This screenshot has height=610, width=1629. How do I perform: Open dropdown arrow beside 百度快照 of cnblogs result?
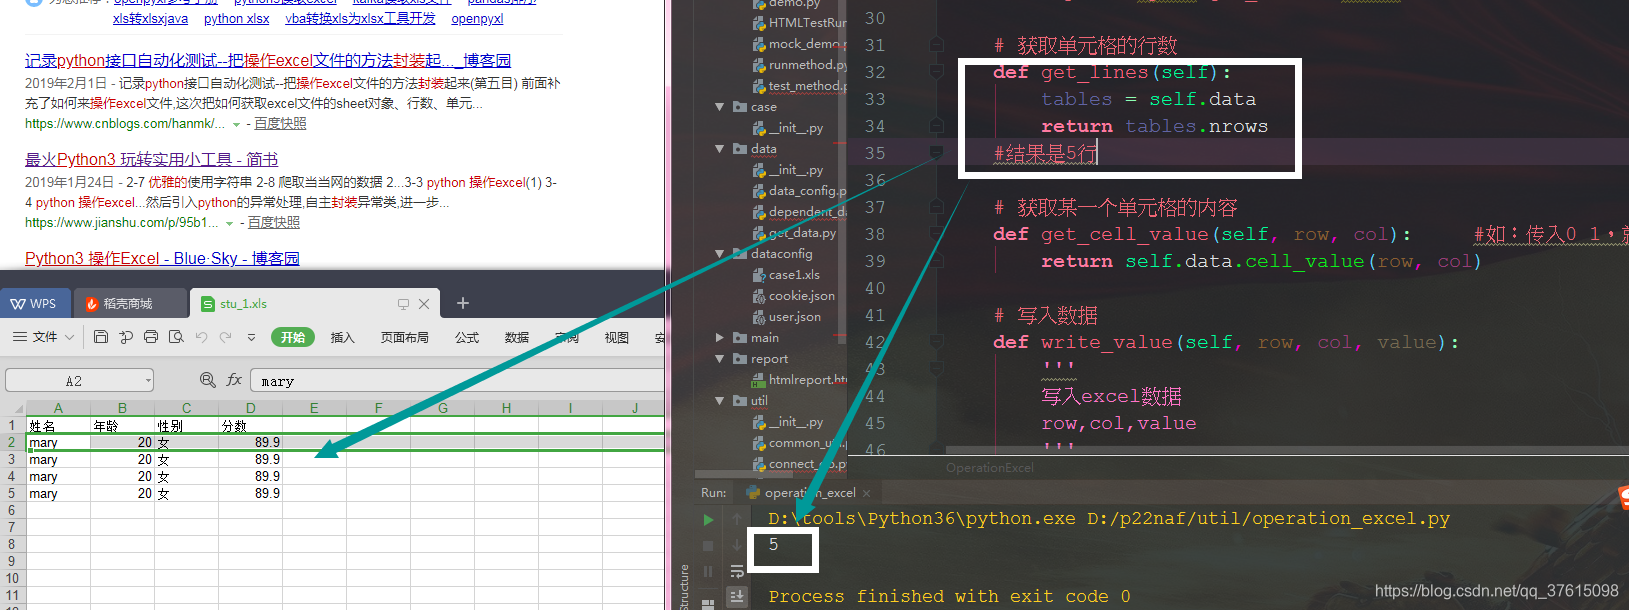[236, 124]
